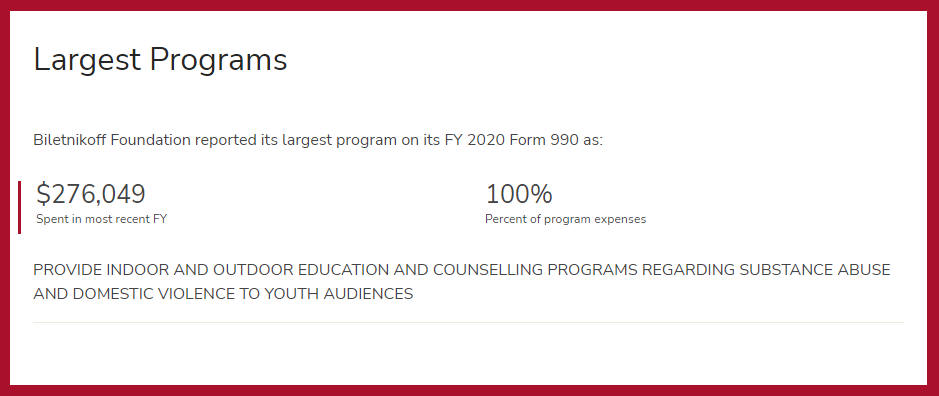Select the $276,049 spending amount

click(90, 195)
